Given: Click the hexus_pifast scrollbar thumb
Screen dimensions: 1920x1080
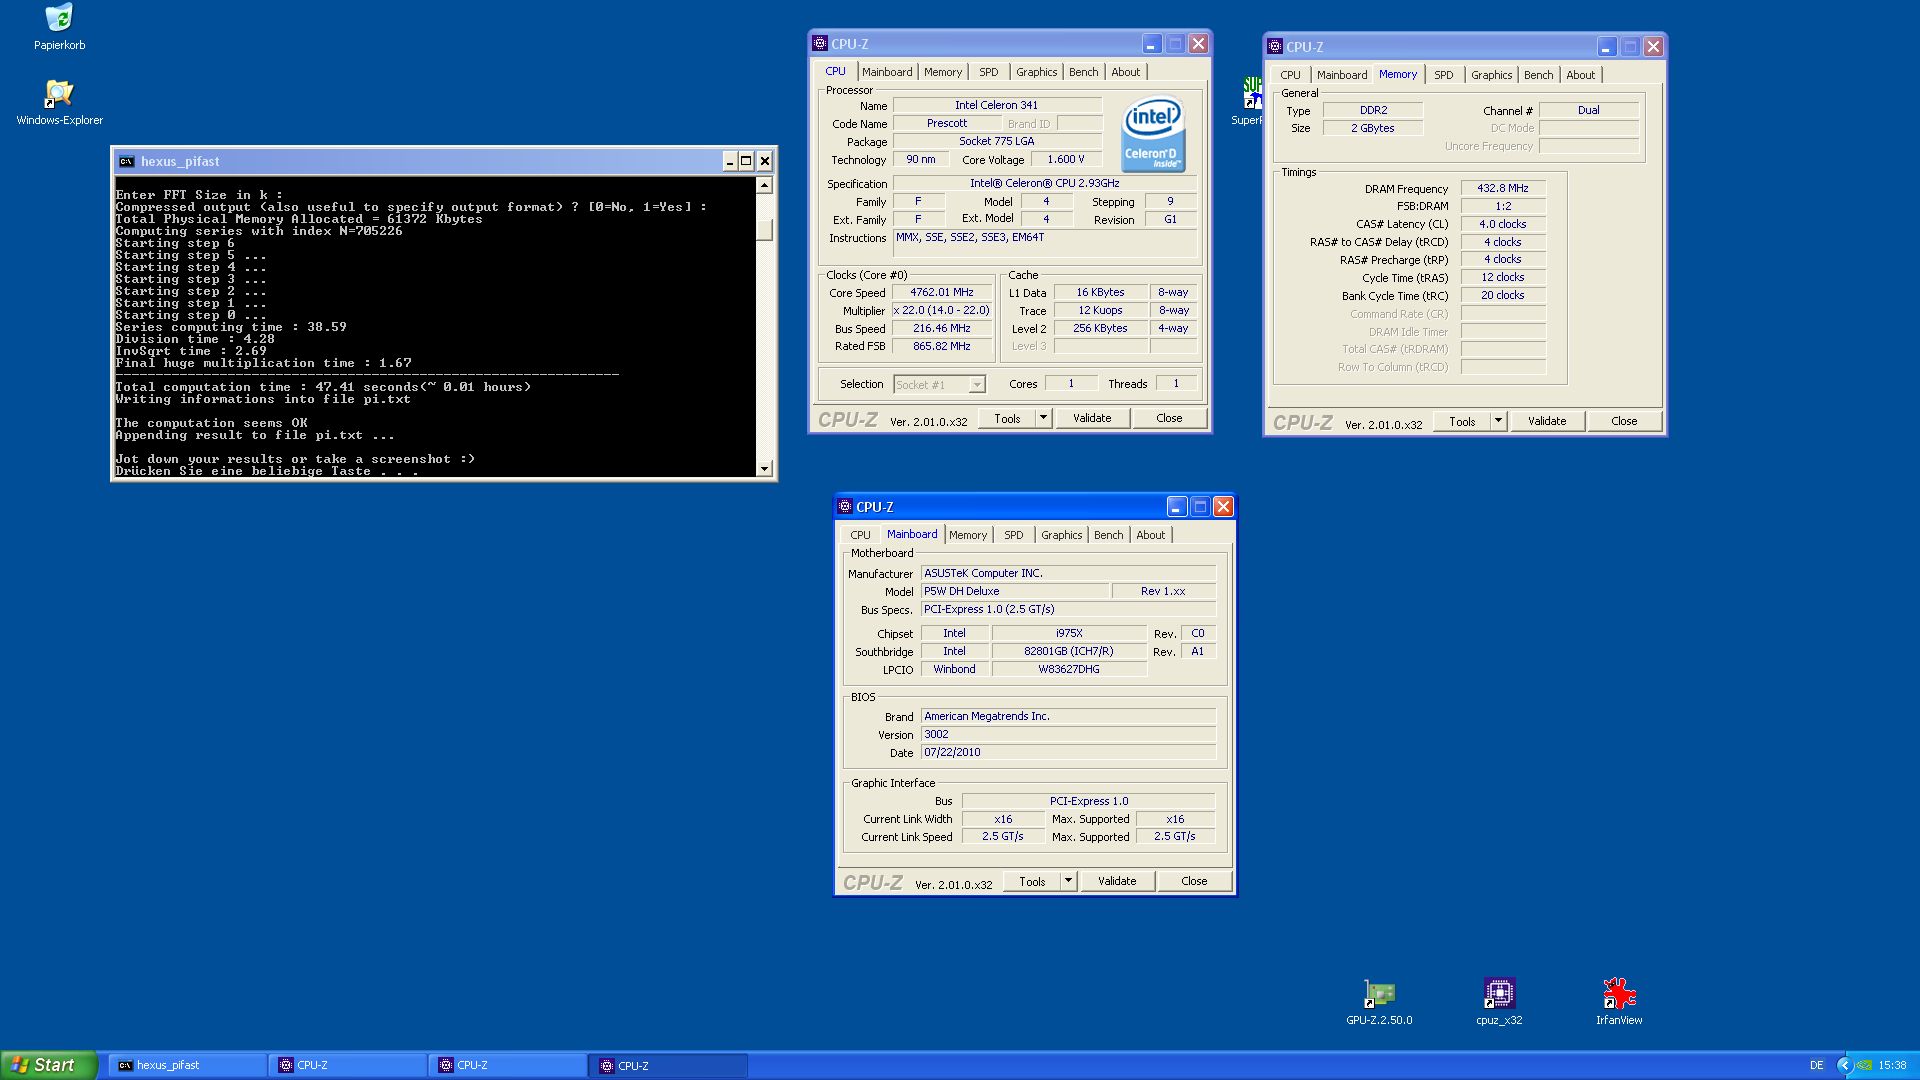Looking at the screenshot, I should tap(764, 230).
